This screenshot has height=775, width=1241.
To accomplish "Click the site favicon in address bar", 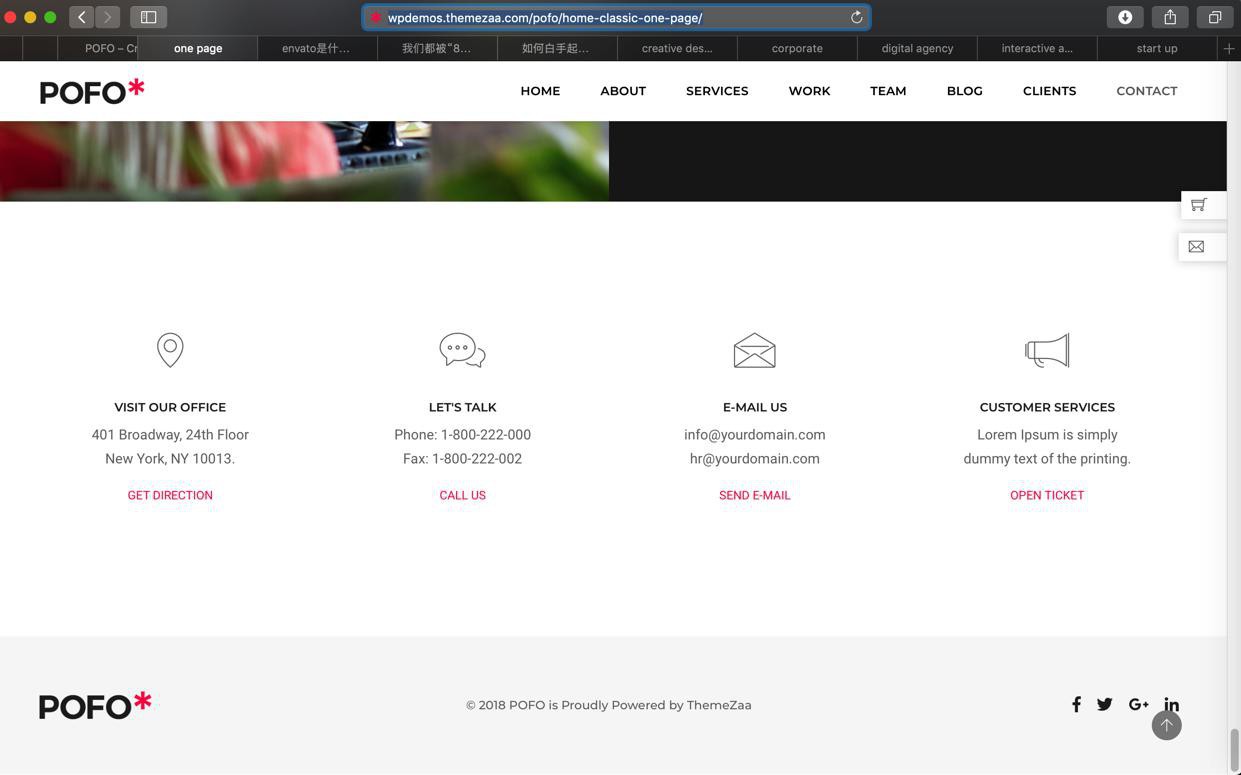I will (377, 17).
